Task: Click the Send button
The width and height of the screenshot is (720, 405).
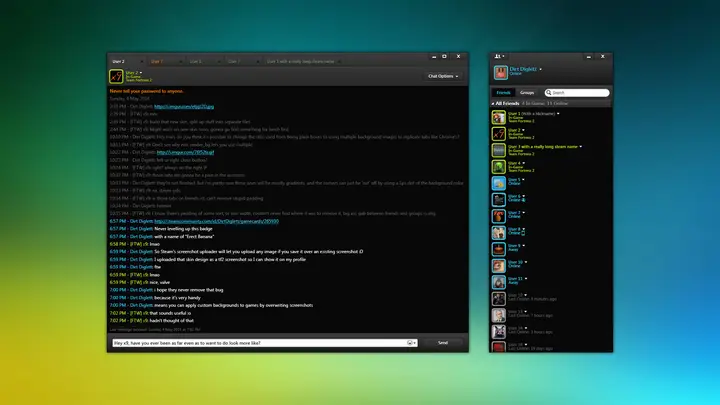Action: point(443,343)
